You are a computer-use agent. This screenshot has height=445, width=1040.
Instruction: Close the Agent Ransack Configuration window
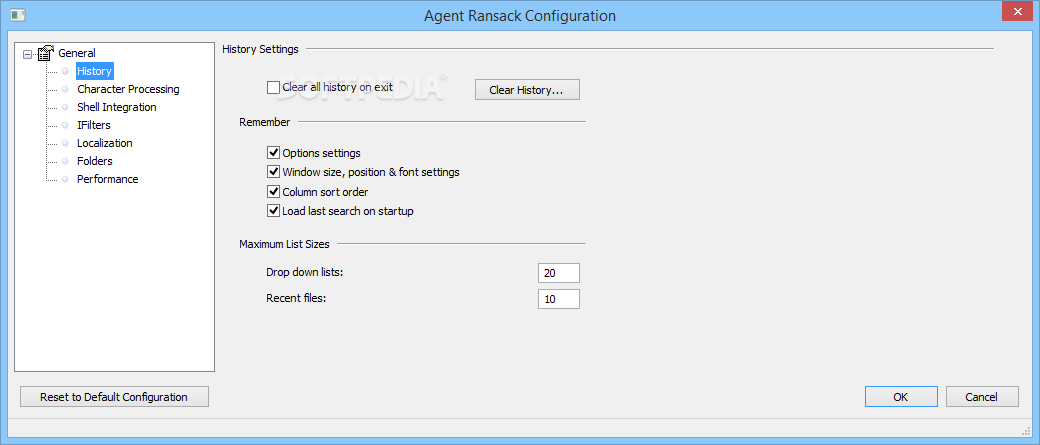pyautogui.click(x=1015, y=13)
